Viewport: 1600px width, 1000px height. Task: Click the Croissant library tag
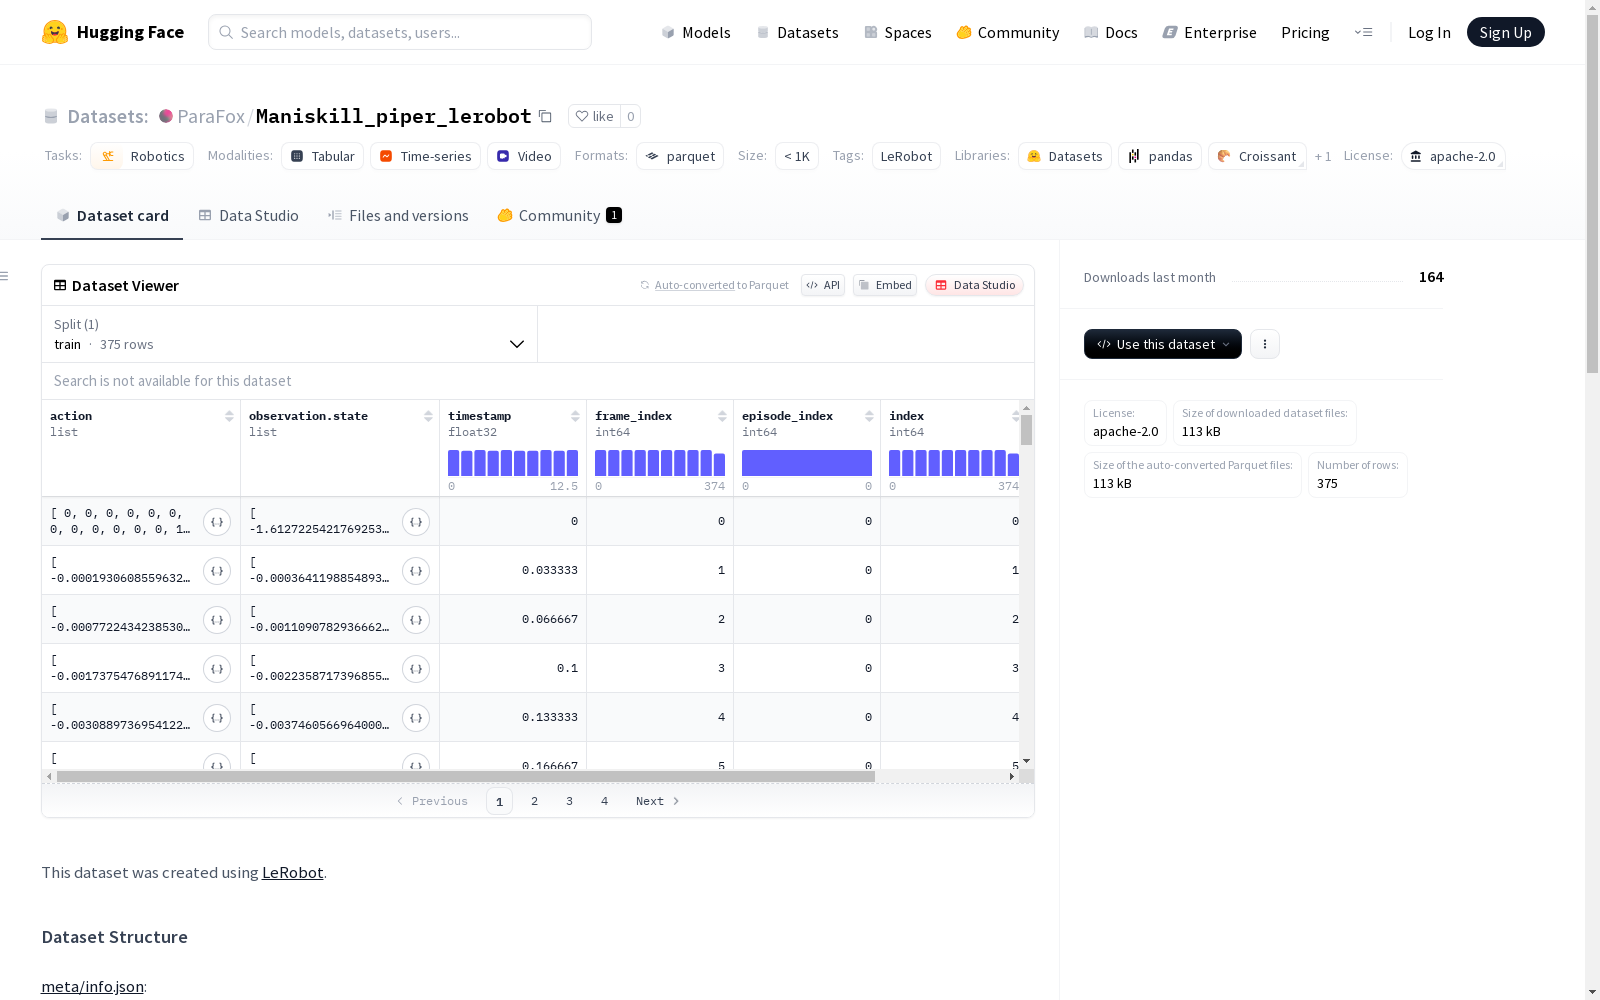[1257, 156]
